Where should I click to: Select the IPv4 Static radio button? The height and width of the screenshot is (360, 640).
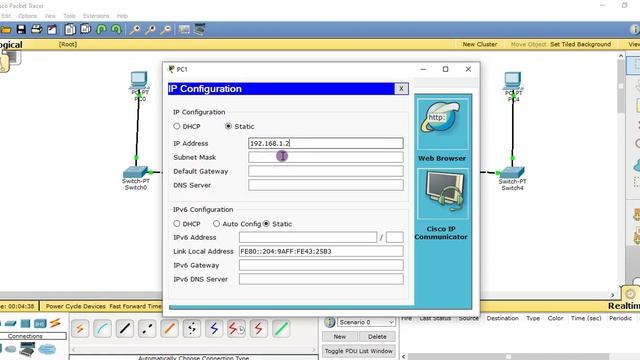[x=229, y=126]
